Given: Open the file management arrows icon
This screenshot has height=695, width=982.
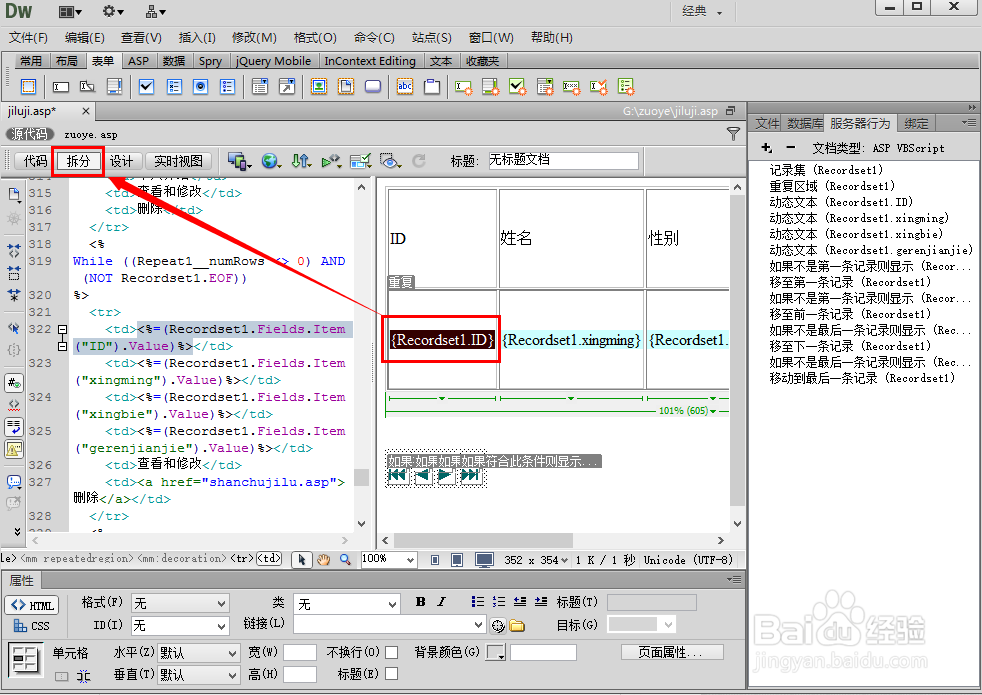Looking at the screenshot, I should 301,162.
